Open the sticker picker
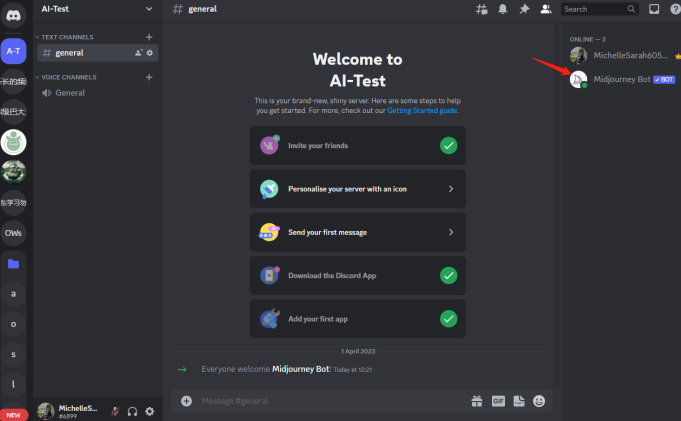The image size is (681, 421). pyautogui.click(x=519, y=401)
